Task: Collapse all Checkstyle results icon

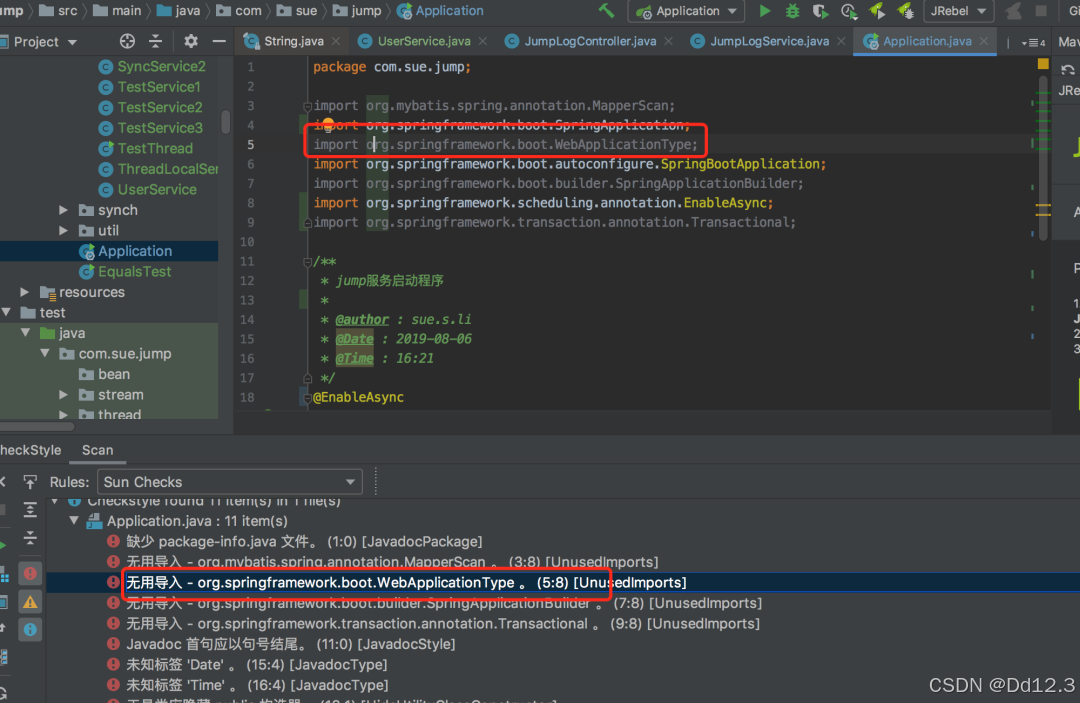Action: click(30, 538)
